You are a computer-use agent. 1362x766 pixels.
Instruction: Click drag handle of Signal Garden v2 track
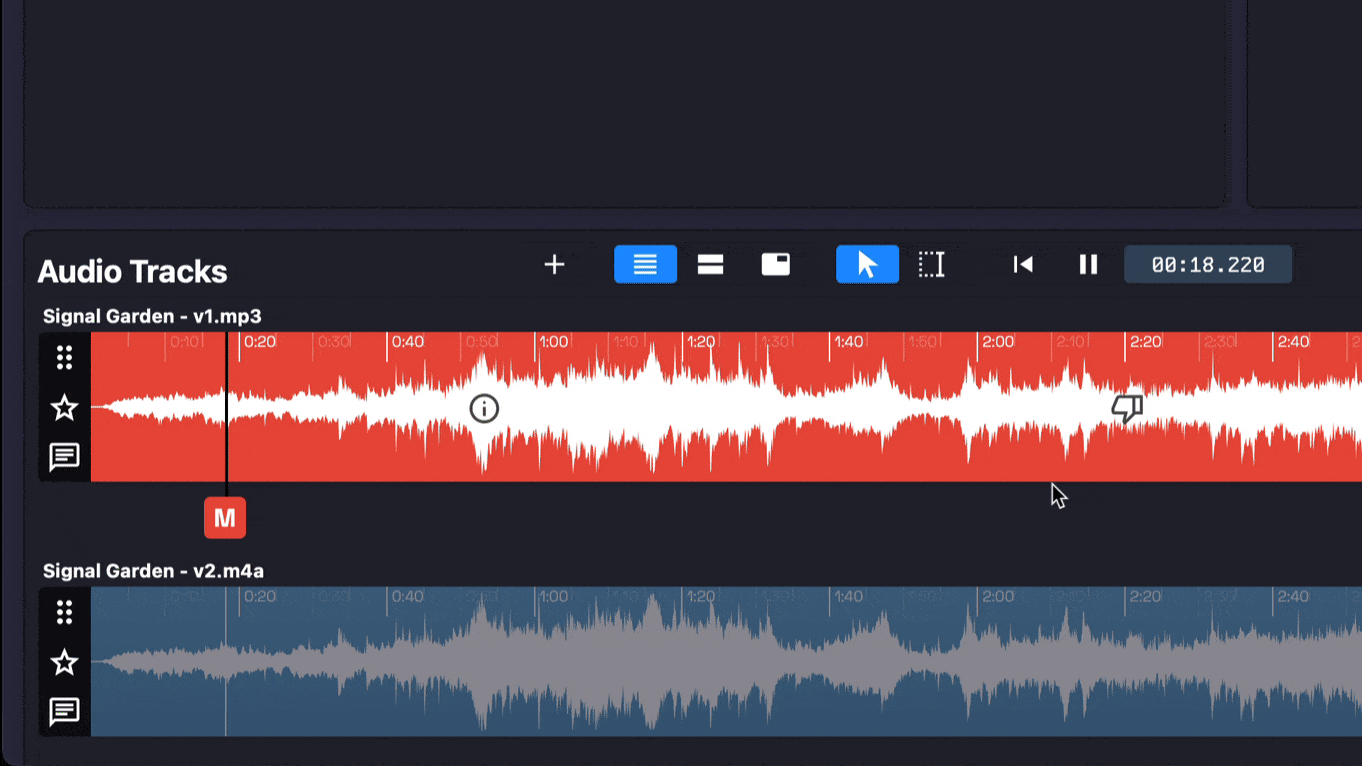(64, 612)
